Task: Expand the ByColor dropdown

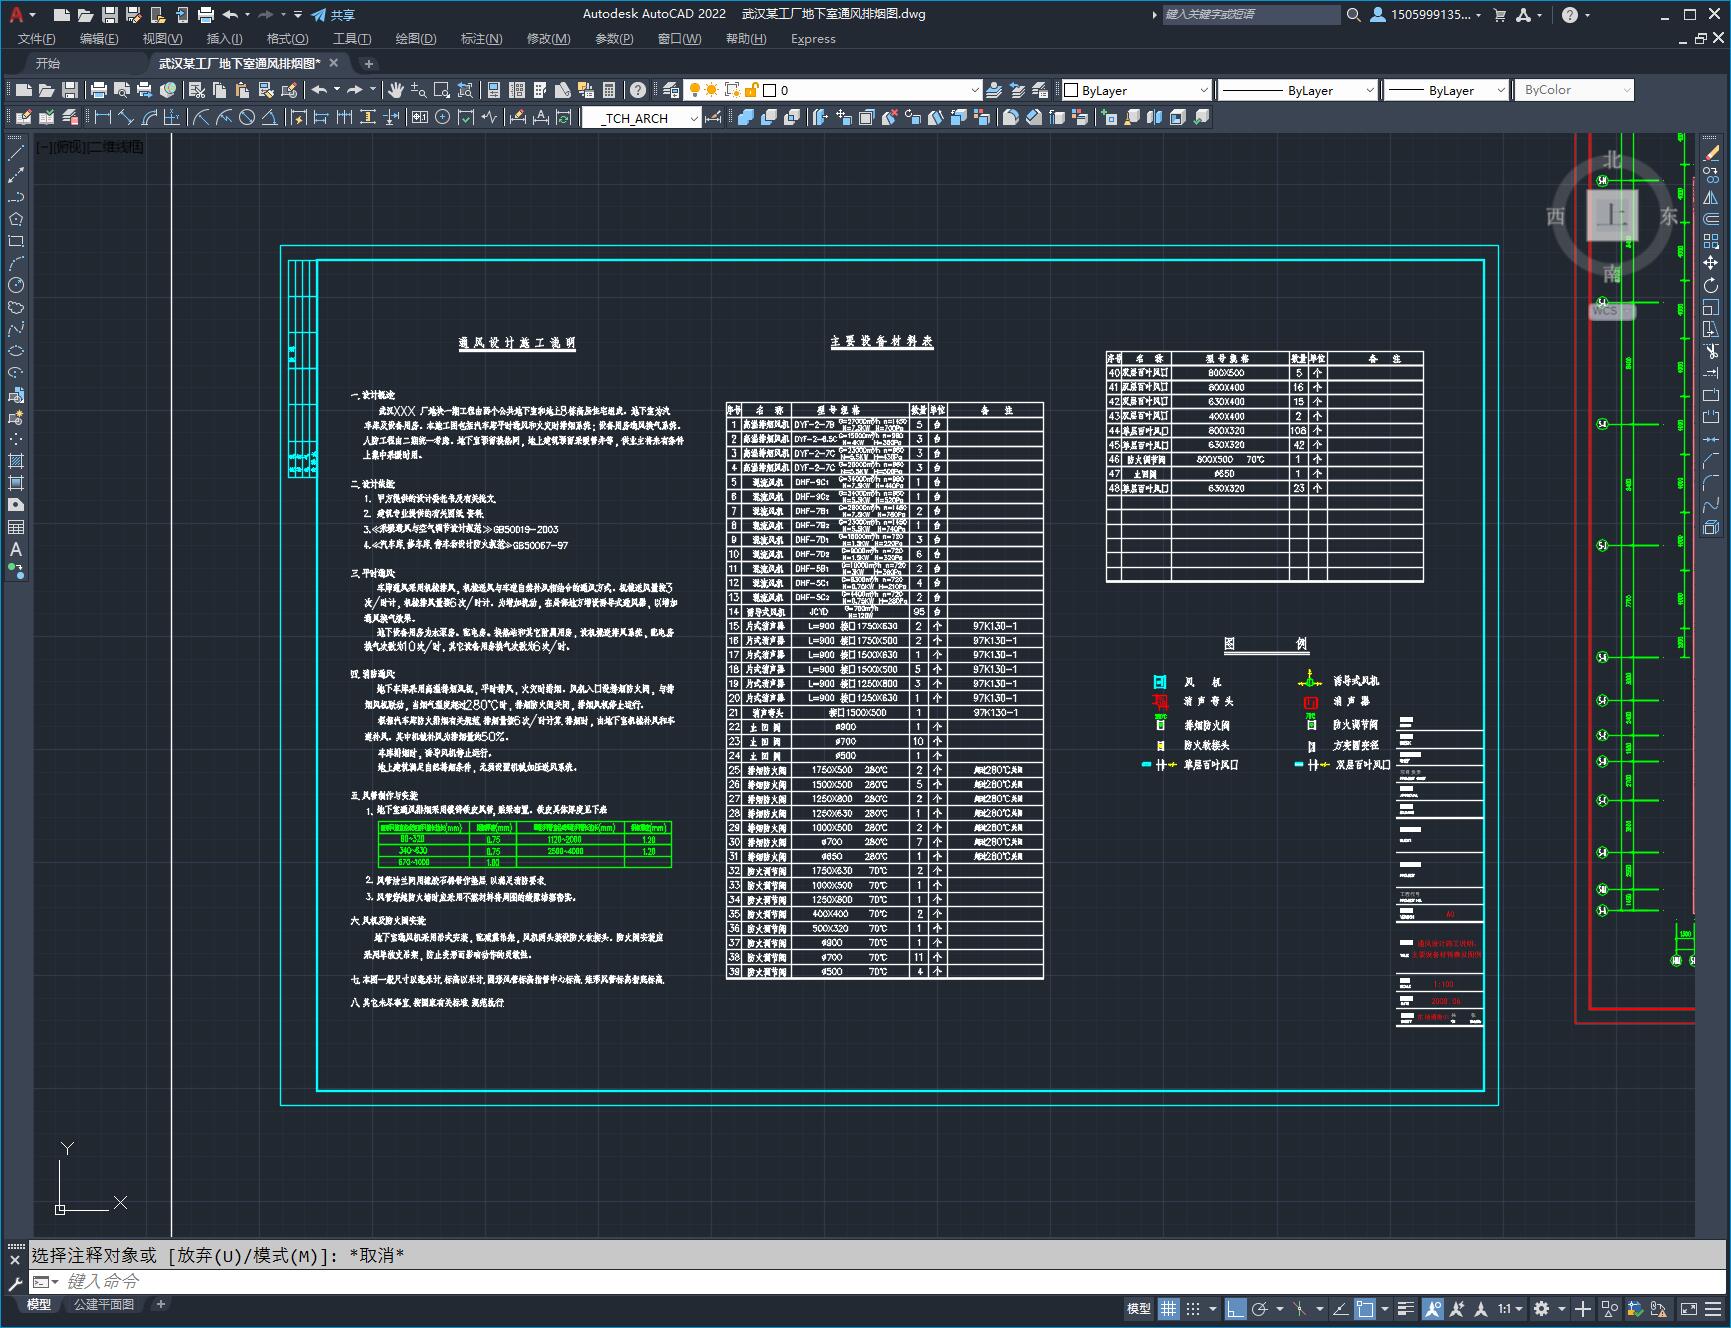Action: pyautogui.click(x=1574, y=90)
